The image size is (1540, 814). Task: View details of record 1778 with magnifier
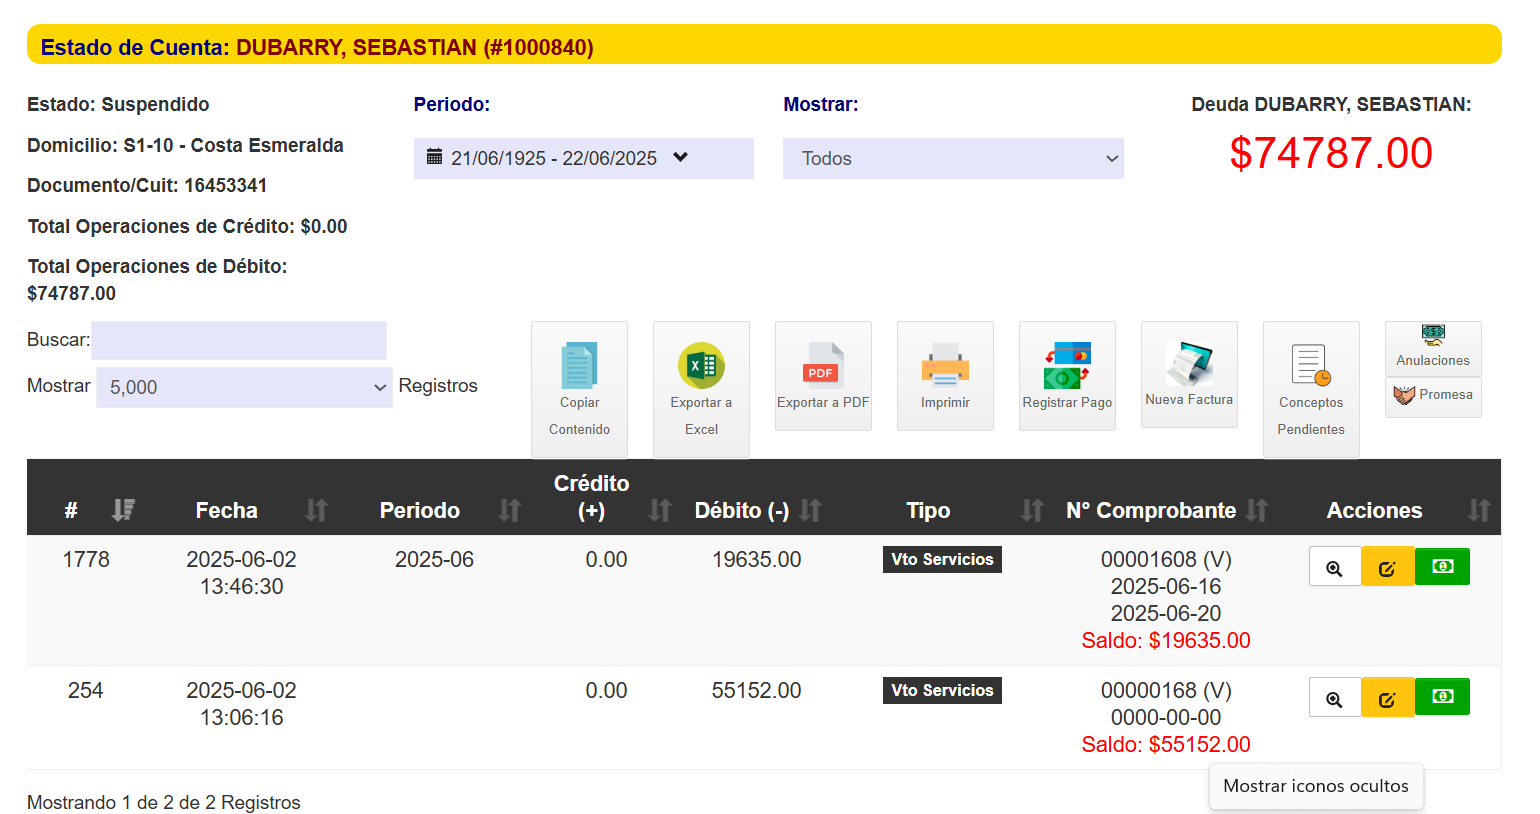pos(1334,568)
